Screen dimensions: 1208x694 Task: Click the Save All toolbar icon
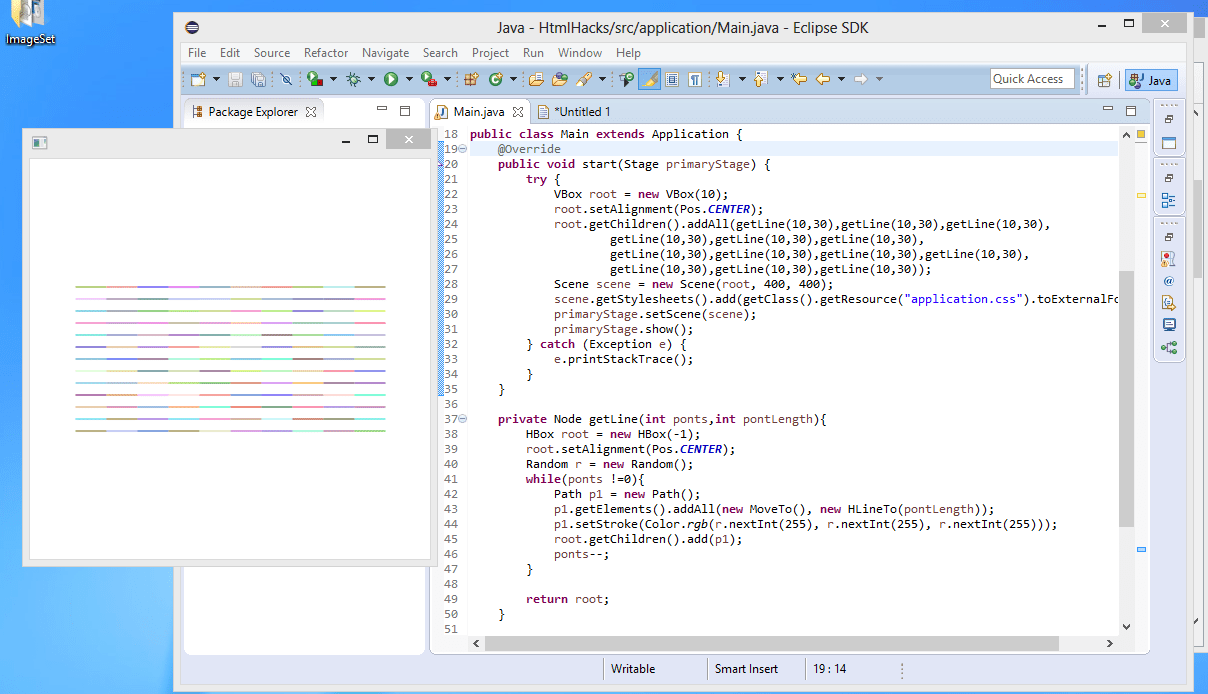[257, 79]
